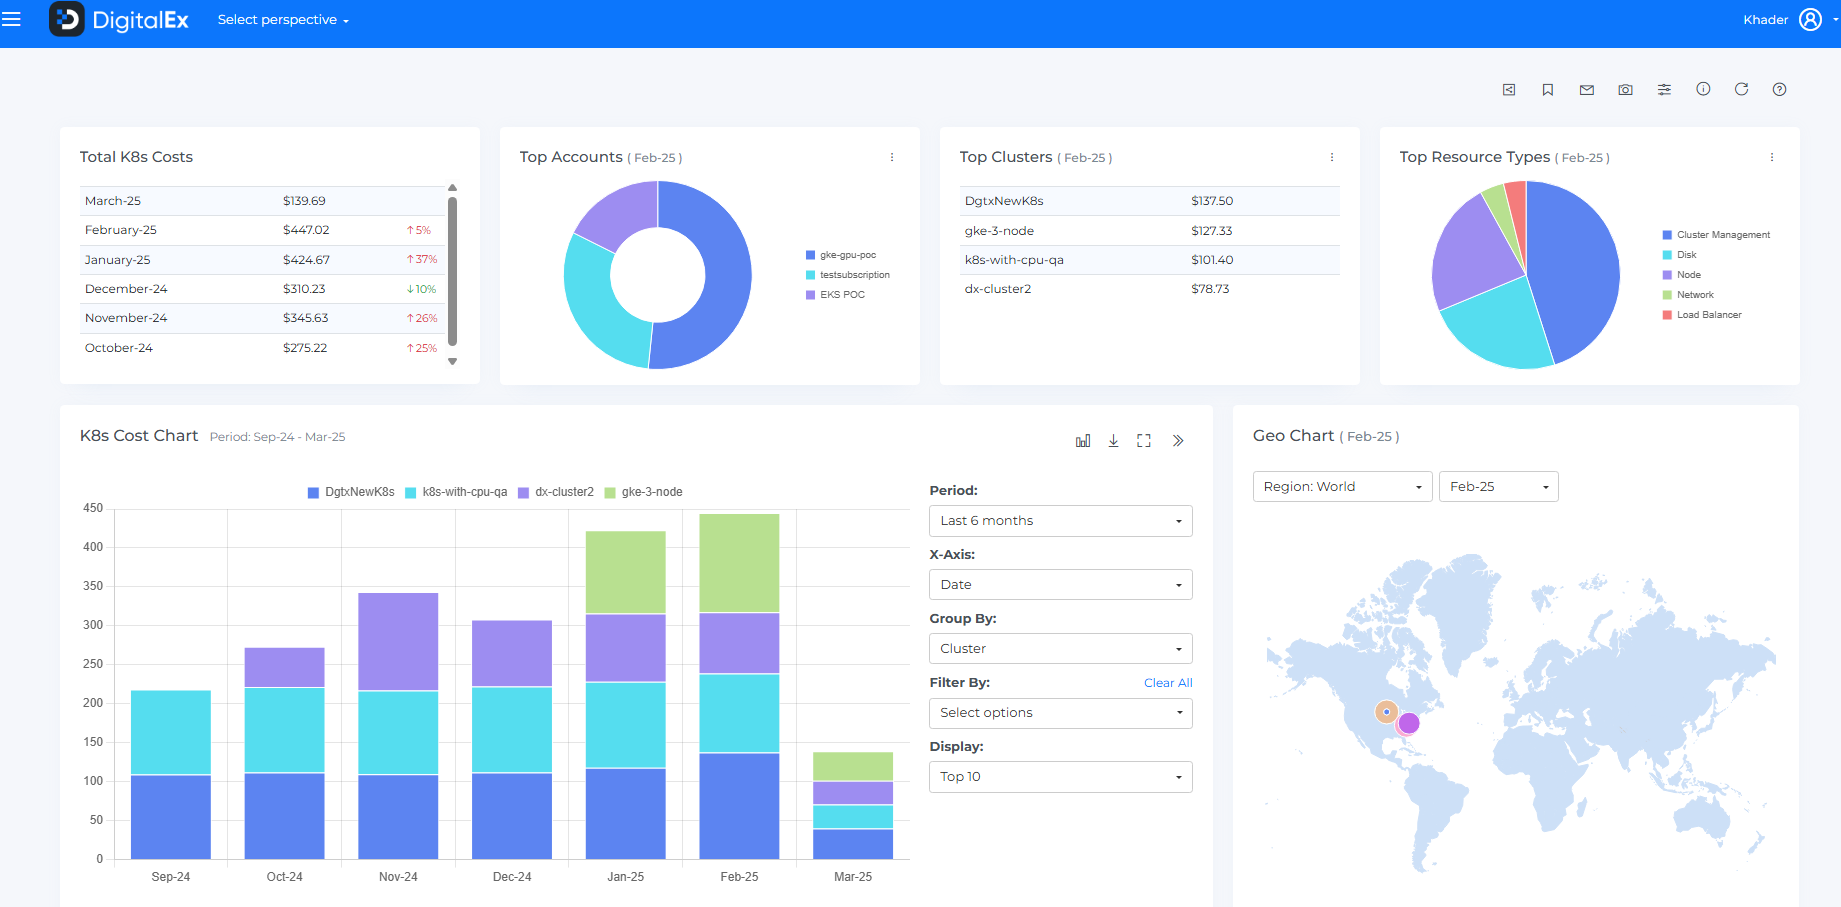Open the Period dropdown showing Last 6 months
Image resolution: width=1841 pixels, height=907 pixels.
pyautogui.click(x=1060, y=521)
